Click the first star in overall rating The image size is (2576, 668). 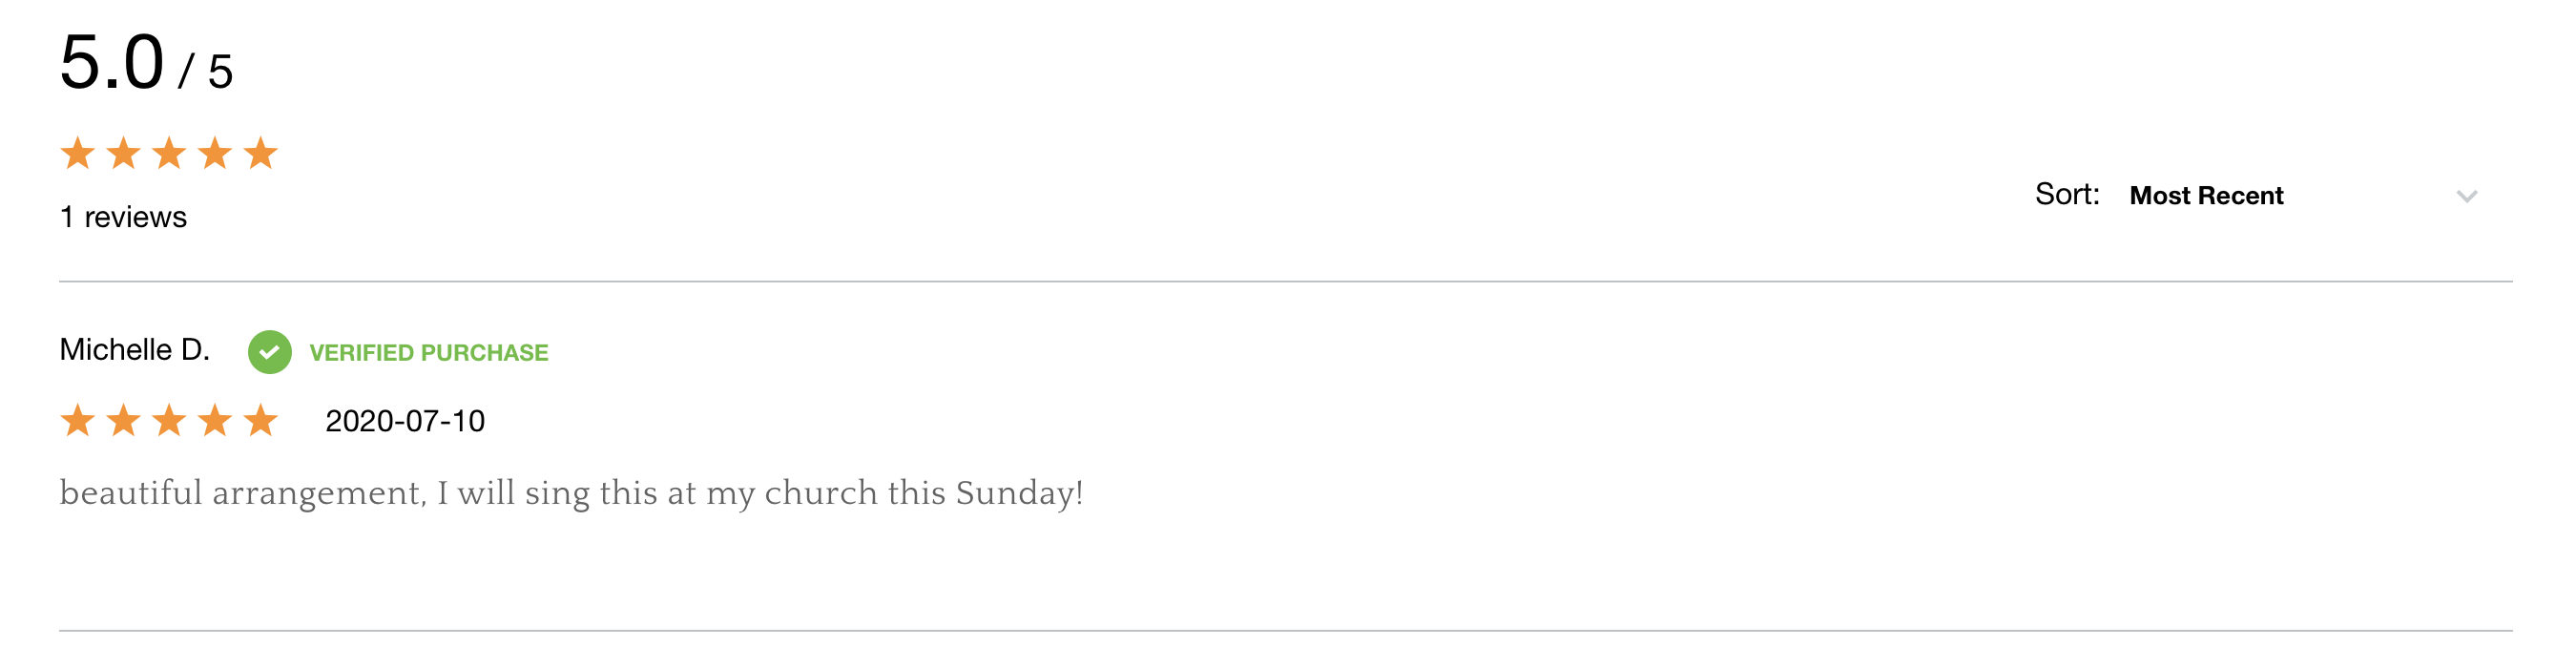(78, 153)
